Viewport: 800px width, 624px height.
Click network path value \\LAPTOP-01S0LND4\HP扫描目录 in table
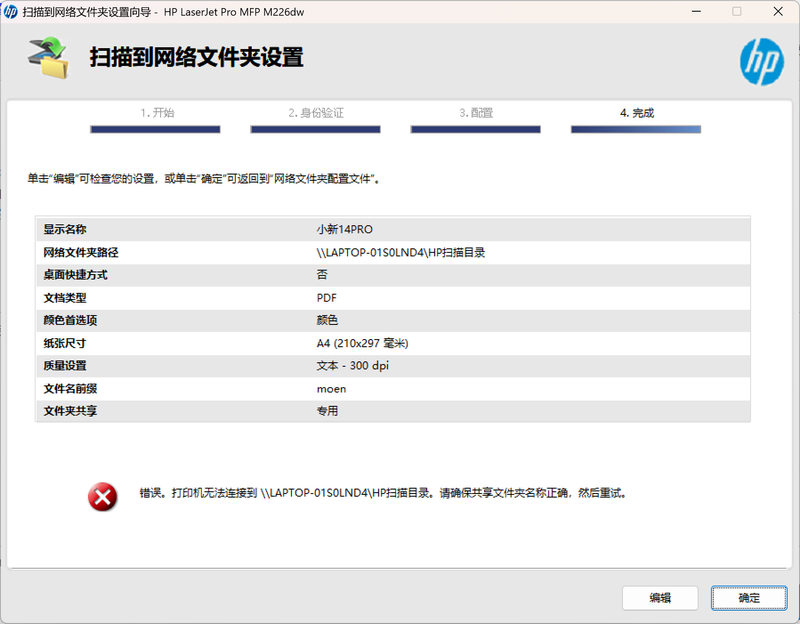401,253
